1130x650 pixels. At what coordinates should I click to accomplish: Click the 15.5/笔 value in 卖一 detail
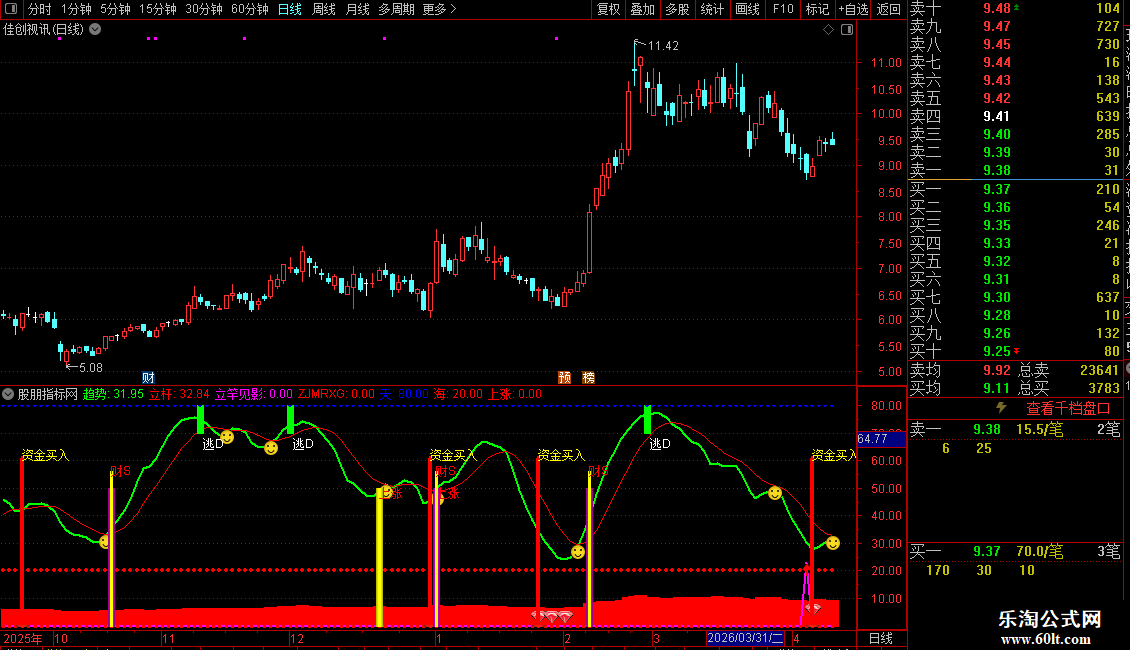1039,429
